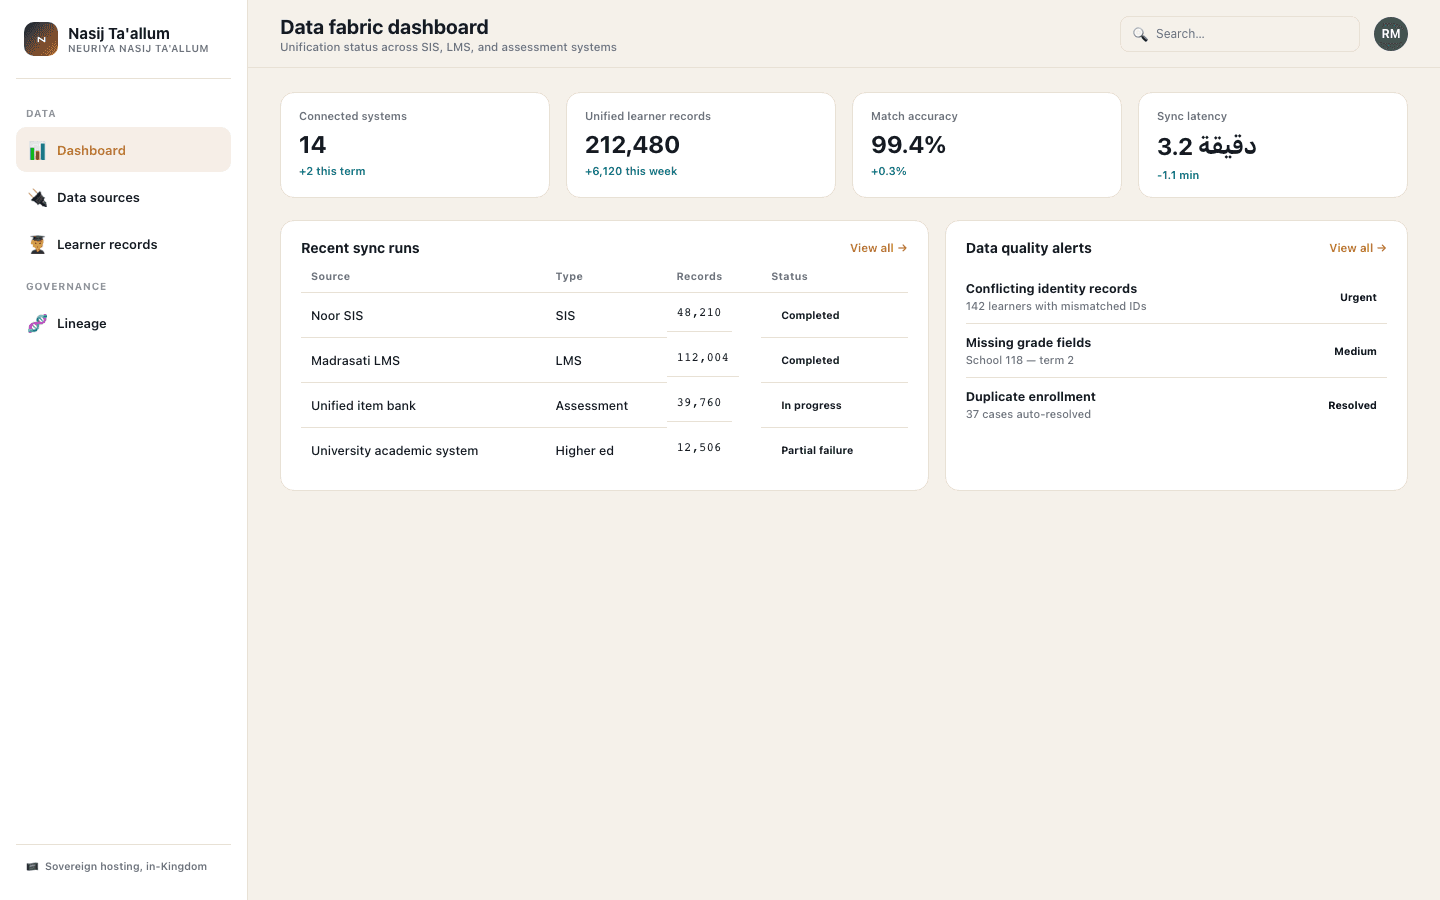Open Conflicting identity records alert
The width and height of the screenshot is (1440, 900).
click(1176, 297)
